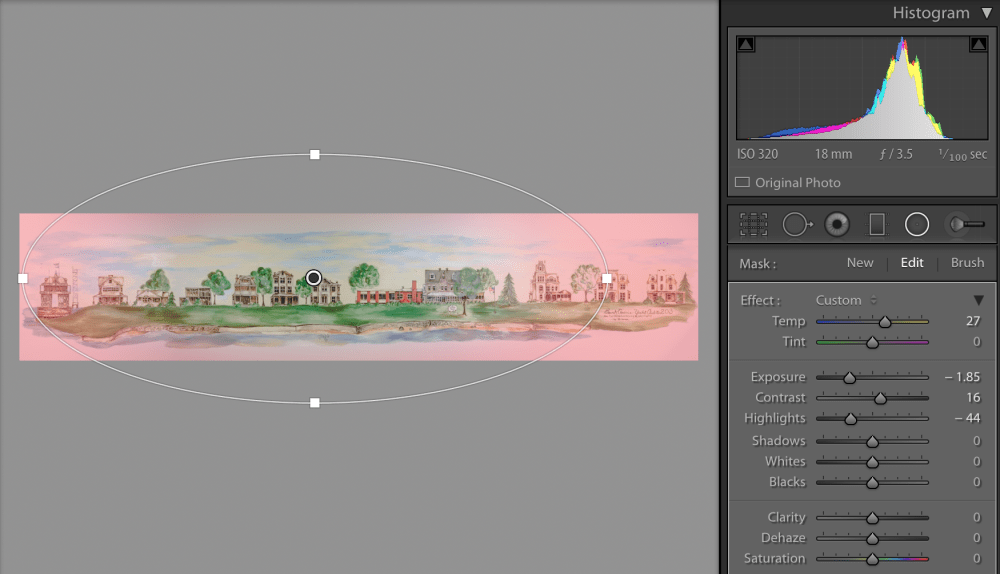1000x574 pixels.
Task: Click the Saturation label
Action: (775, 558)
